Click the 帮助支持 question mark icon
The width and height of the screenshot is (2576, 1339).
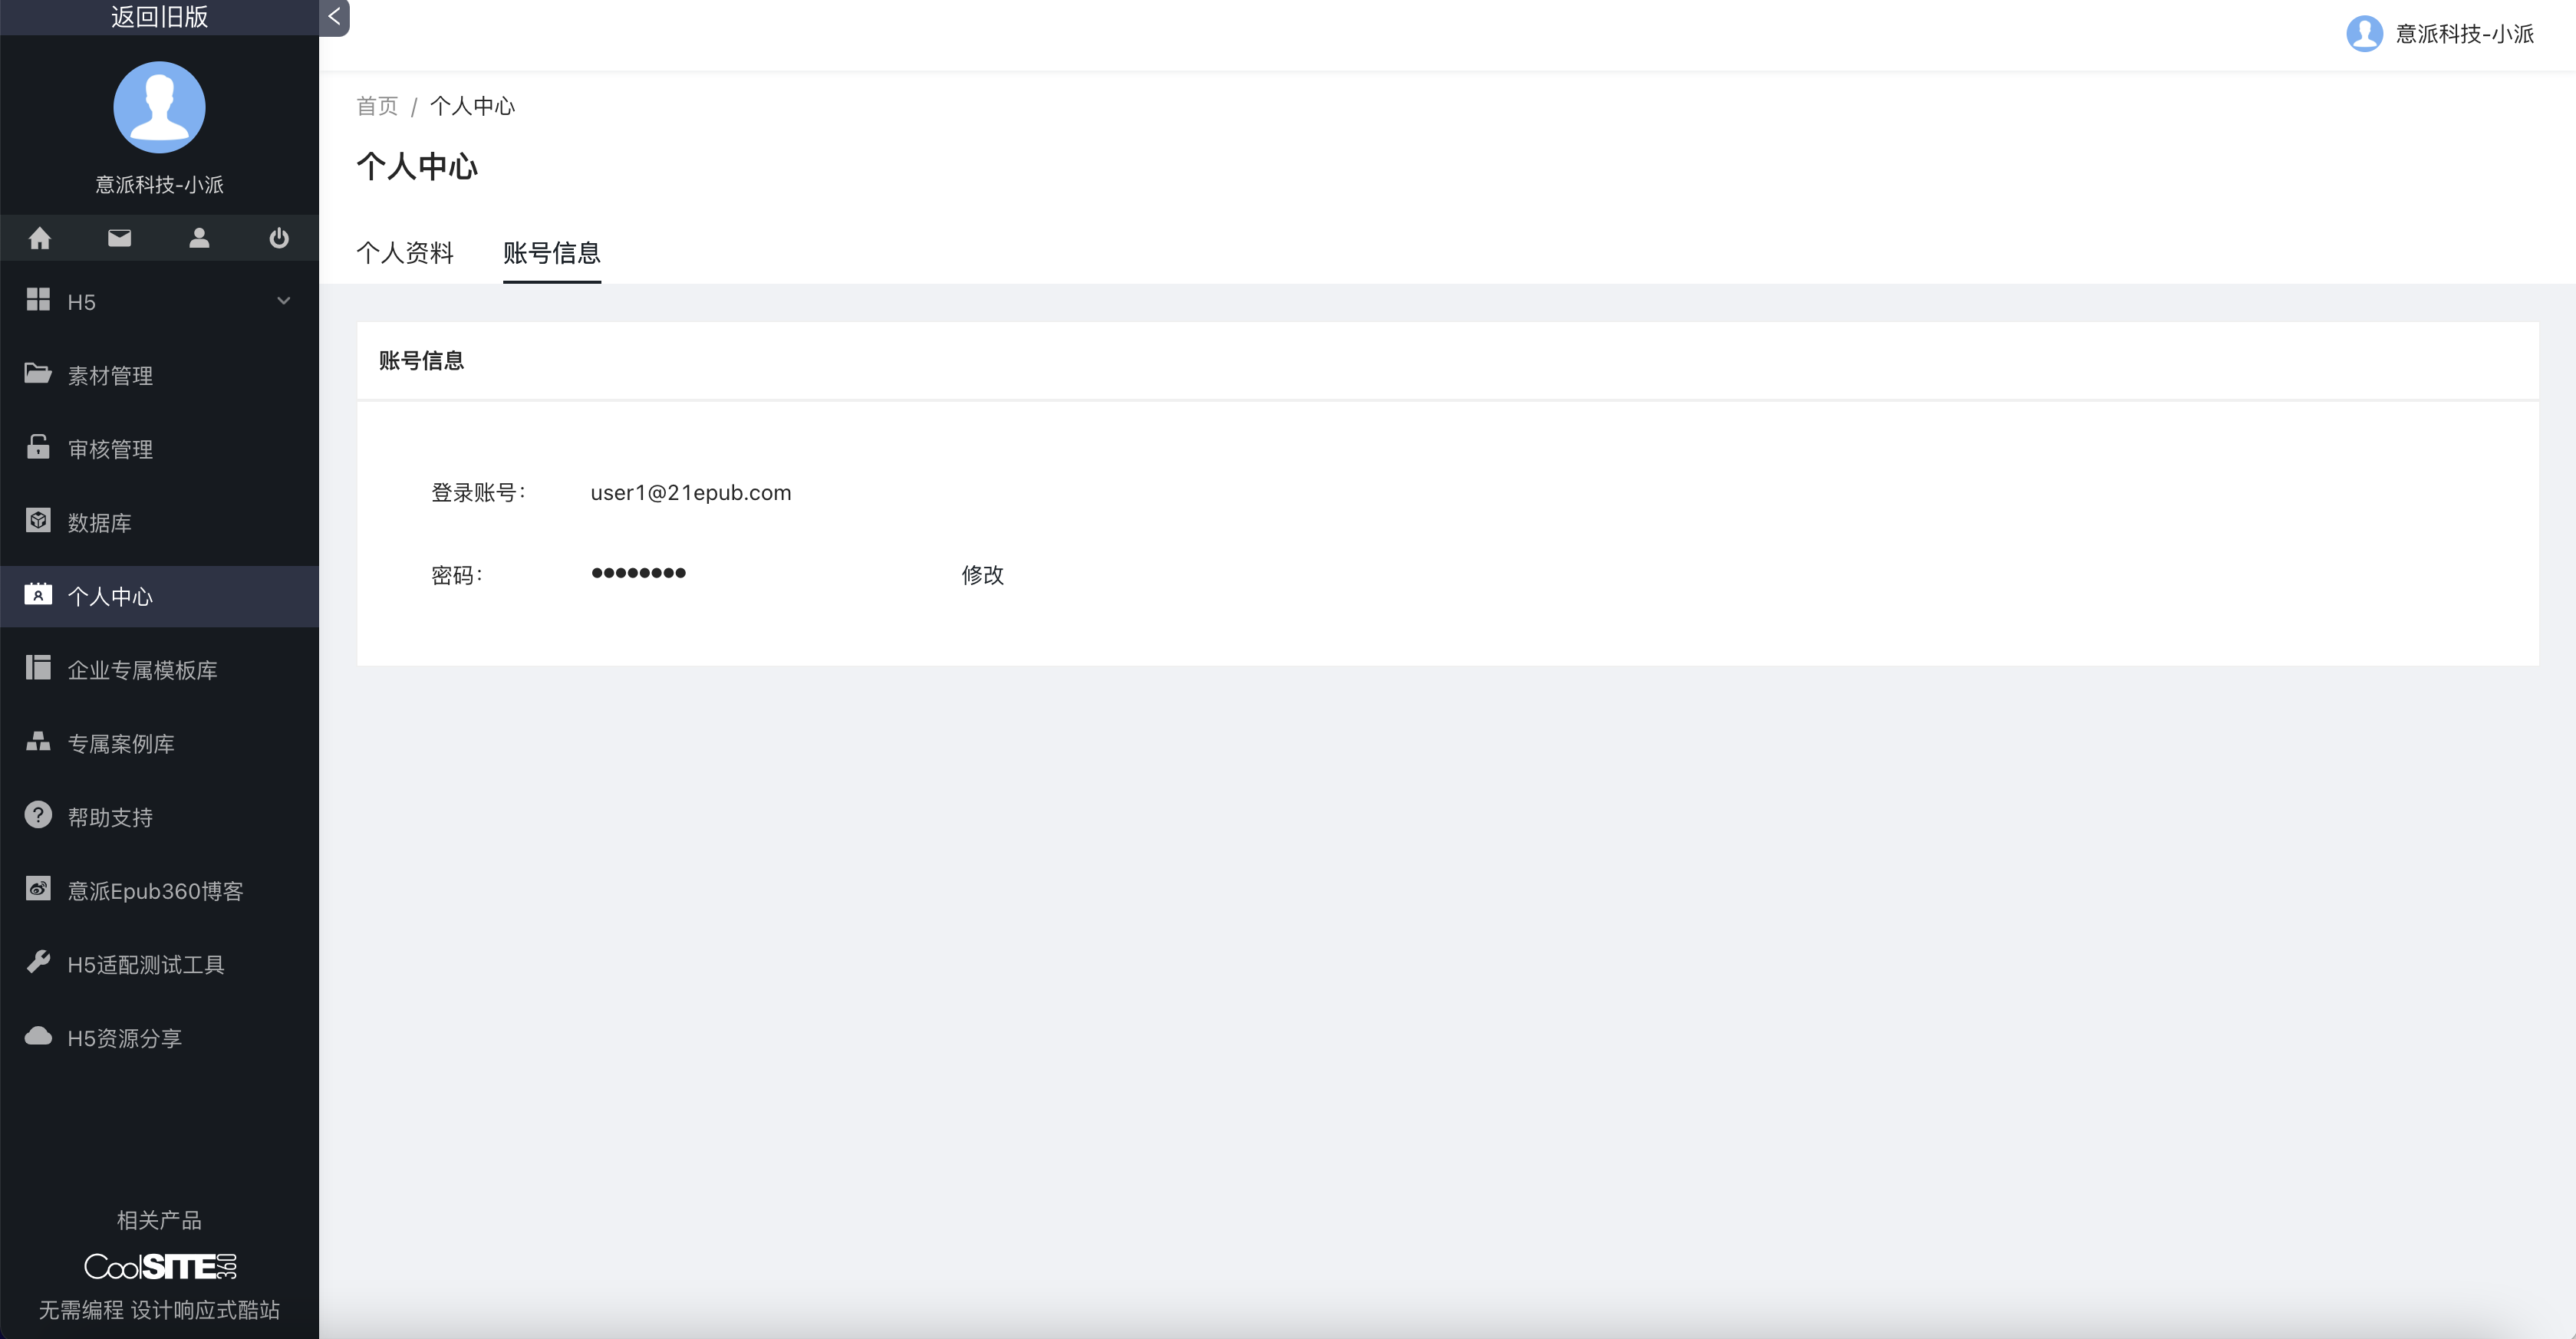tap(38, 816)
